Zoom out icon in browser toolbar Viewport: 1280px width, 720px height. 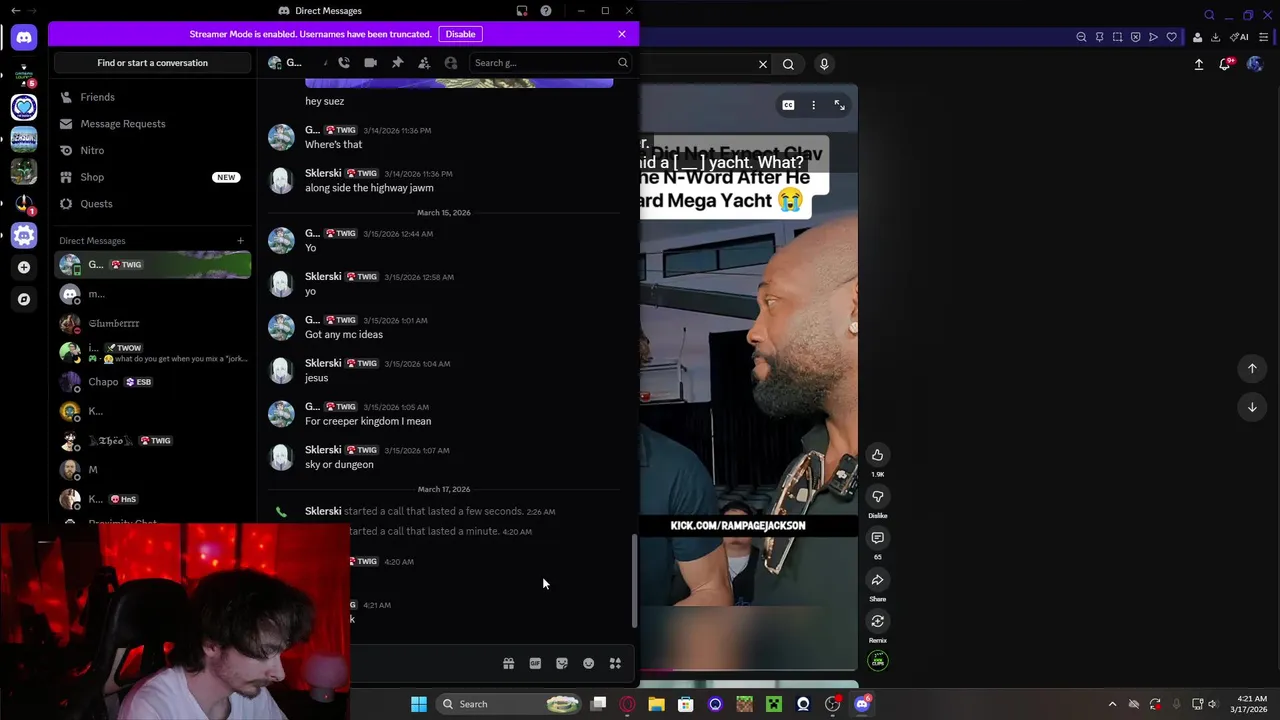[1081, 37]
